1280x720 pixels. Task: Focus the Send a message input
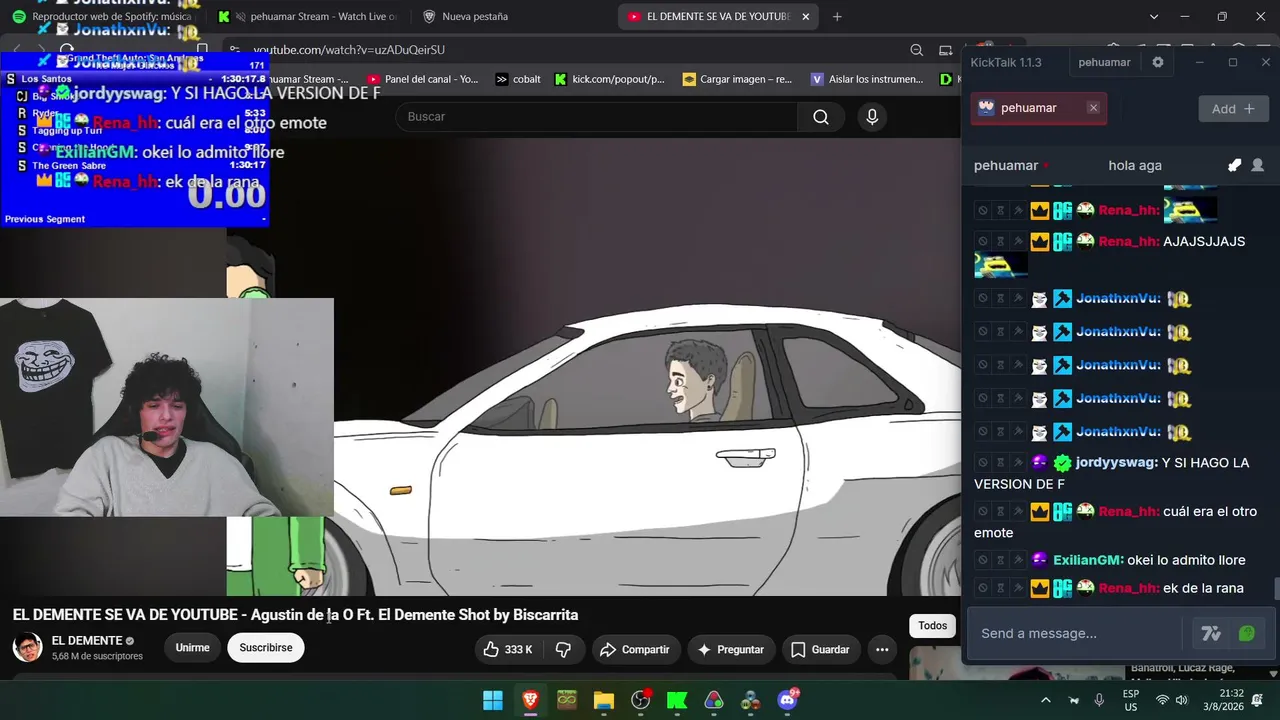1075,633
